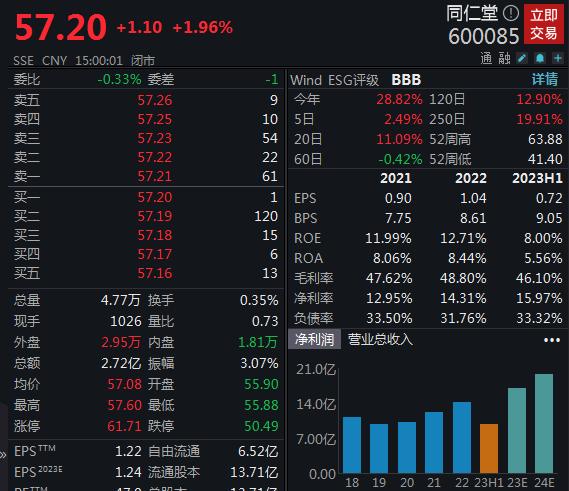Click the exclamation info icon beside 同仁堂
Viewport: 569px width, 491px height.
click(511, 13)
